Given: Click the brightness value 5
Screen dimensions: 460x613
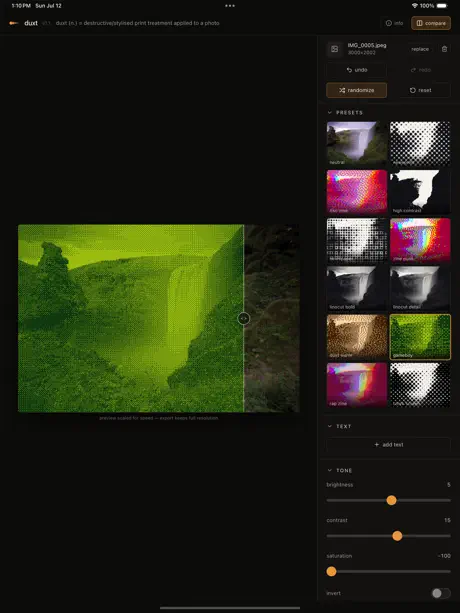Looking at the screenshot, I should (x=449, y=485).
